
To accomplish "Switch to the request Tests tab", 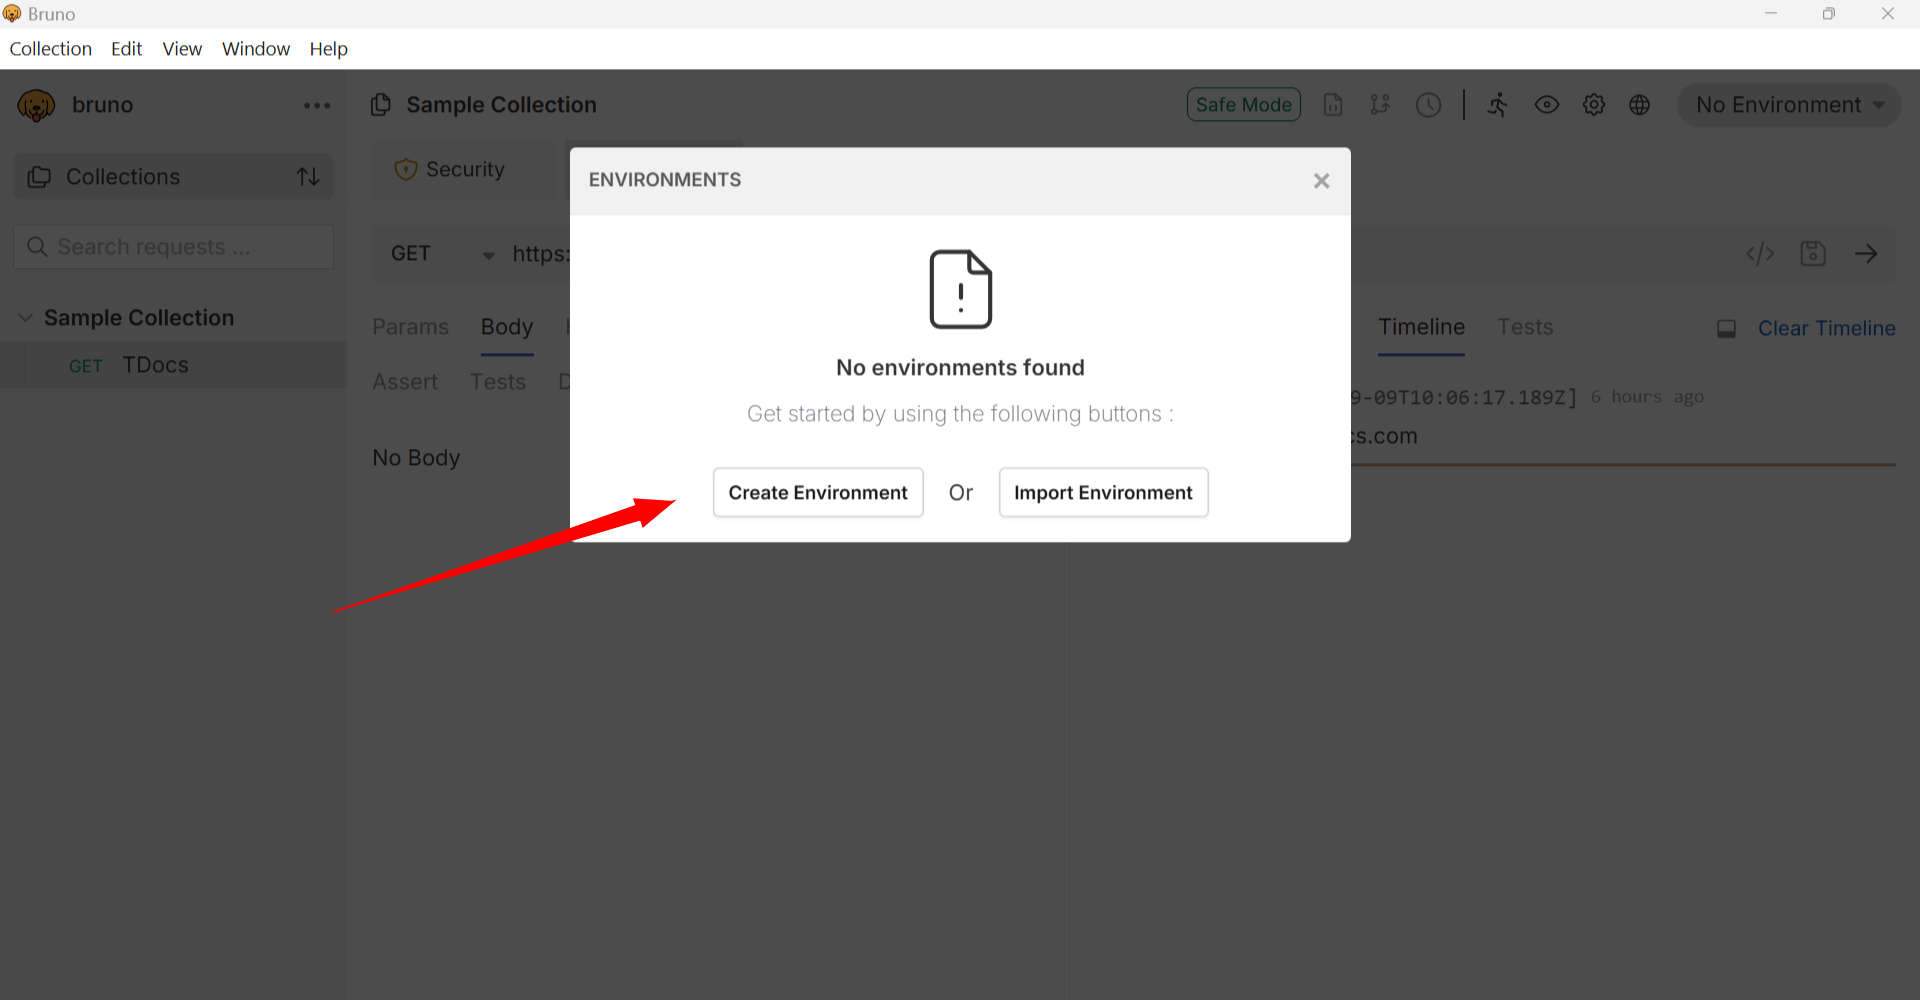I will tap(498, 382).
